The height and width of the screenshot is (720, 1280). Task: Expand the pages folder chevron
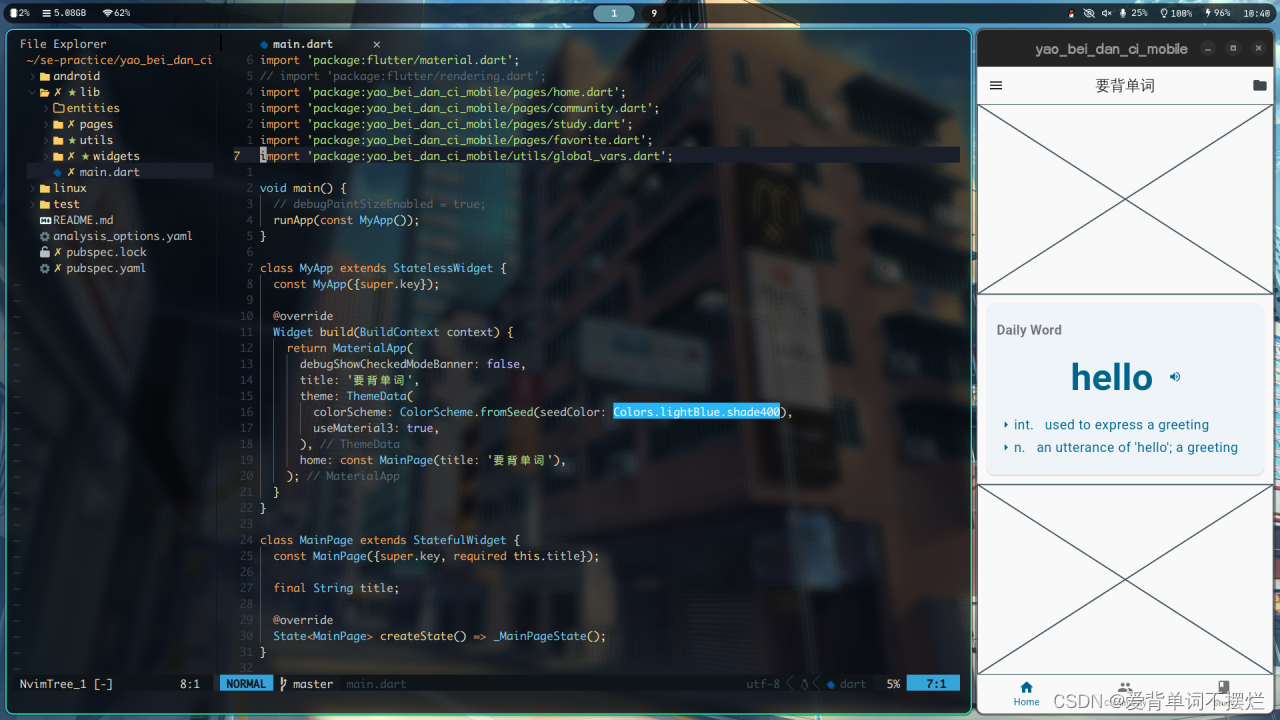(46, 124)
